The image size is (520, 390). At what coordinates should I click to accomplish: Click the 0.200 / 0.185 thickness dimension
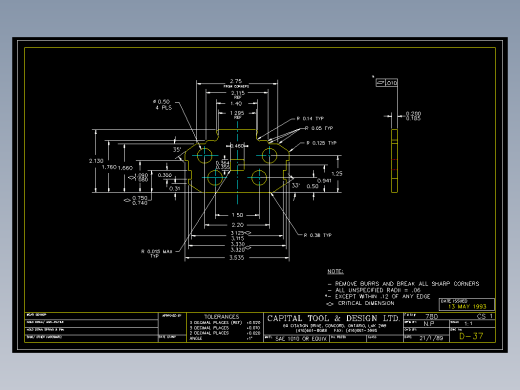[x=413, y=116]
